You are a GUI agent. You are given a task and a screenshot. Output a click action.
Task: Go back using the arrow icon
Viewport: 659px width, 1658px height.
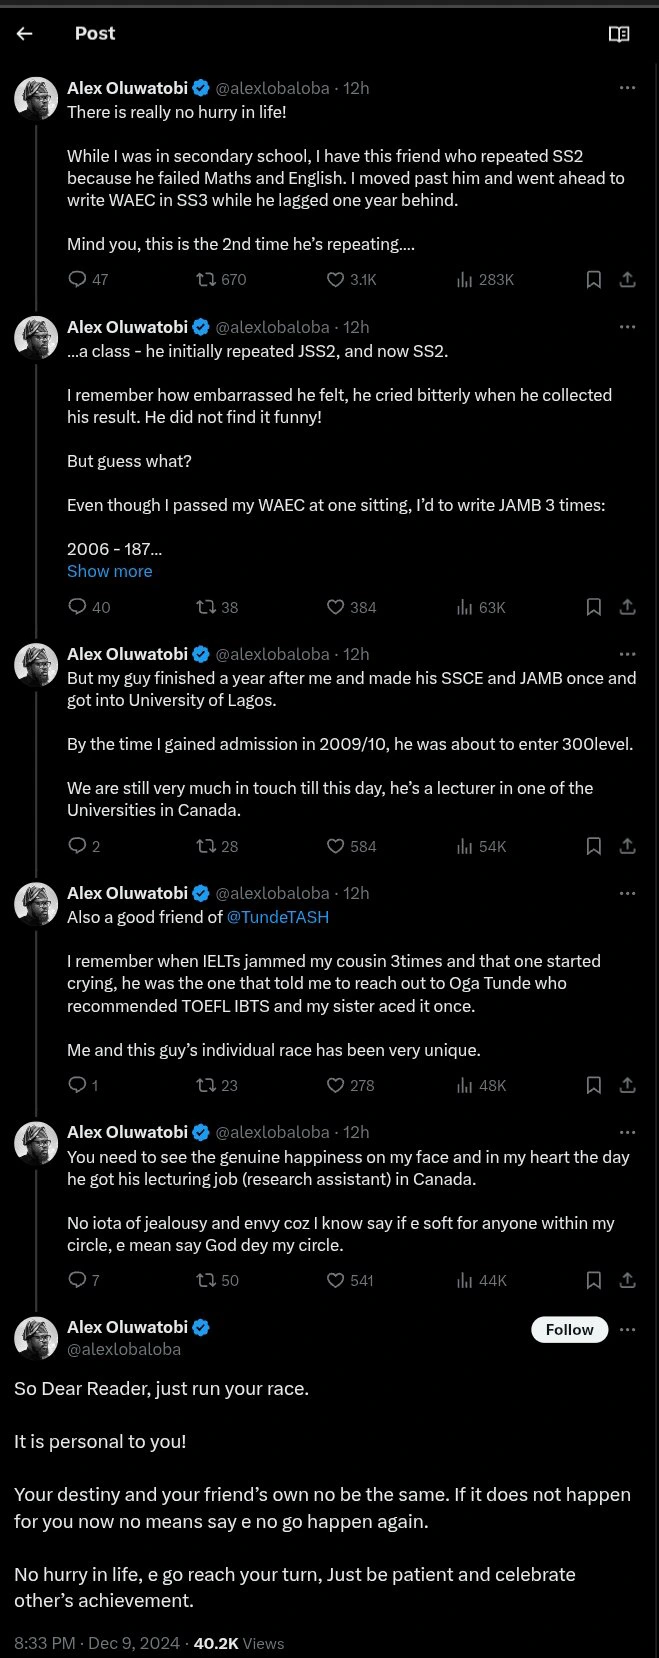click(x=25, y=33)
